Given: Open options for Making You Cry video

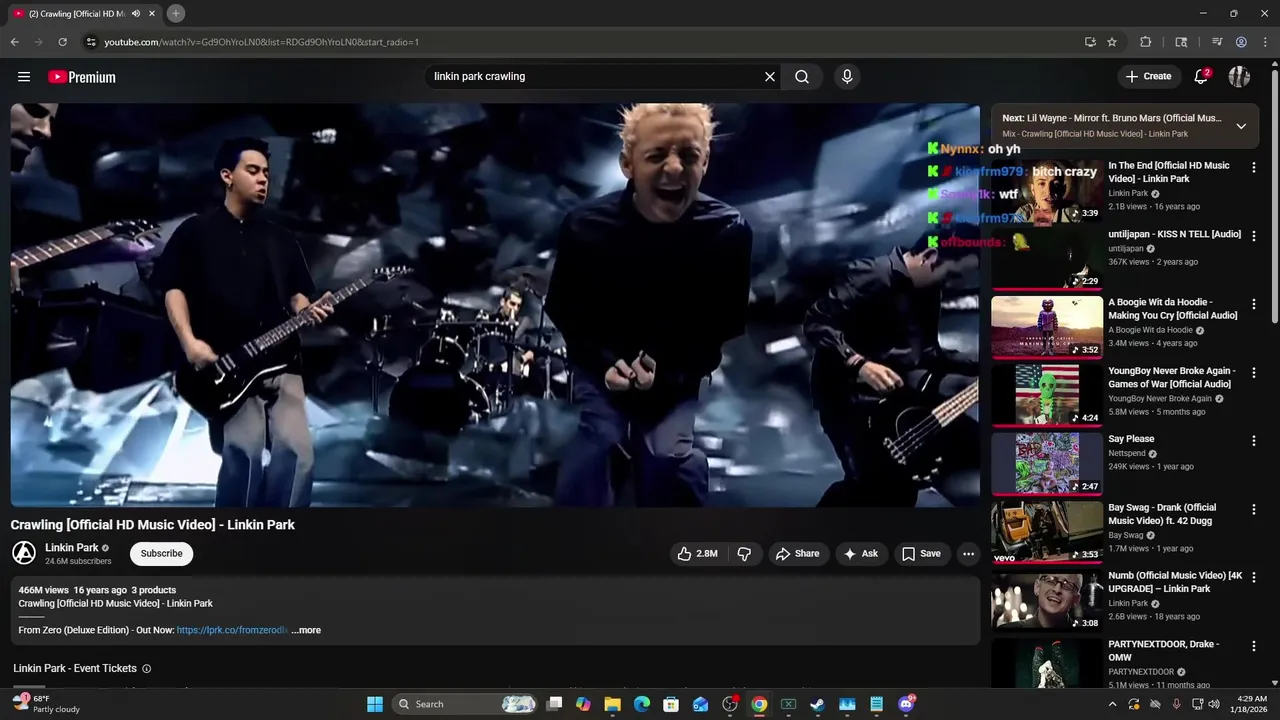Looking at the screenshot, I should click(1253, 304).
